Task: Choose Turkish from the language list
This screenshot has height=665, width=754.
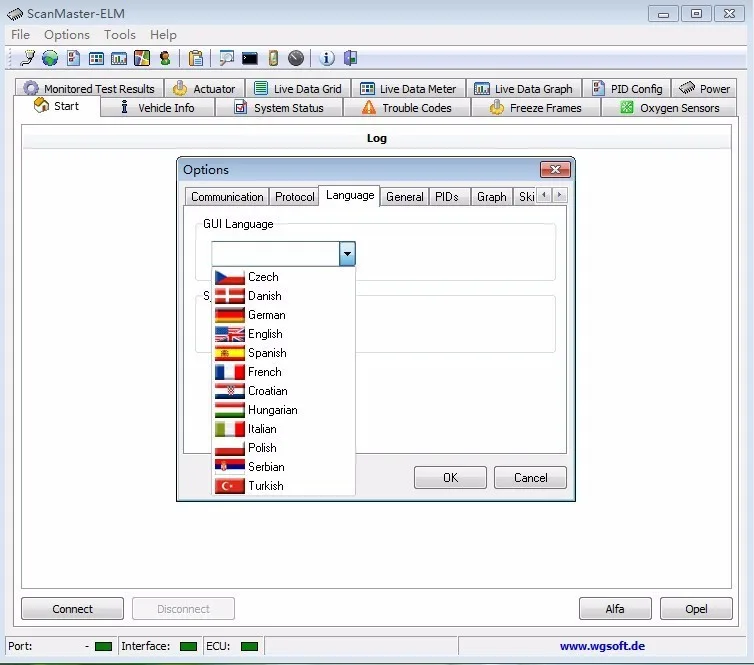Action: coord(284,486)
